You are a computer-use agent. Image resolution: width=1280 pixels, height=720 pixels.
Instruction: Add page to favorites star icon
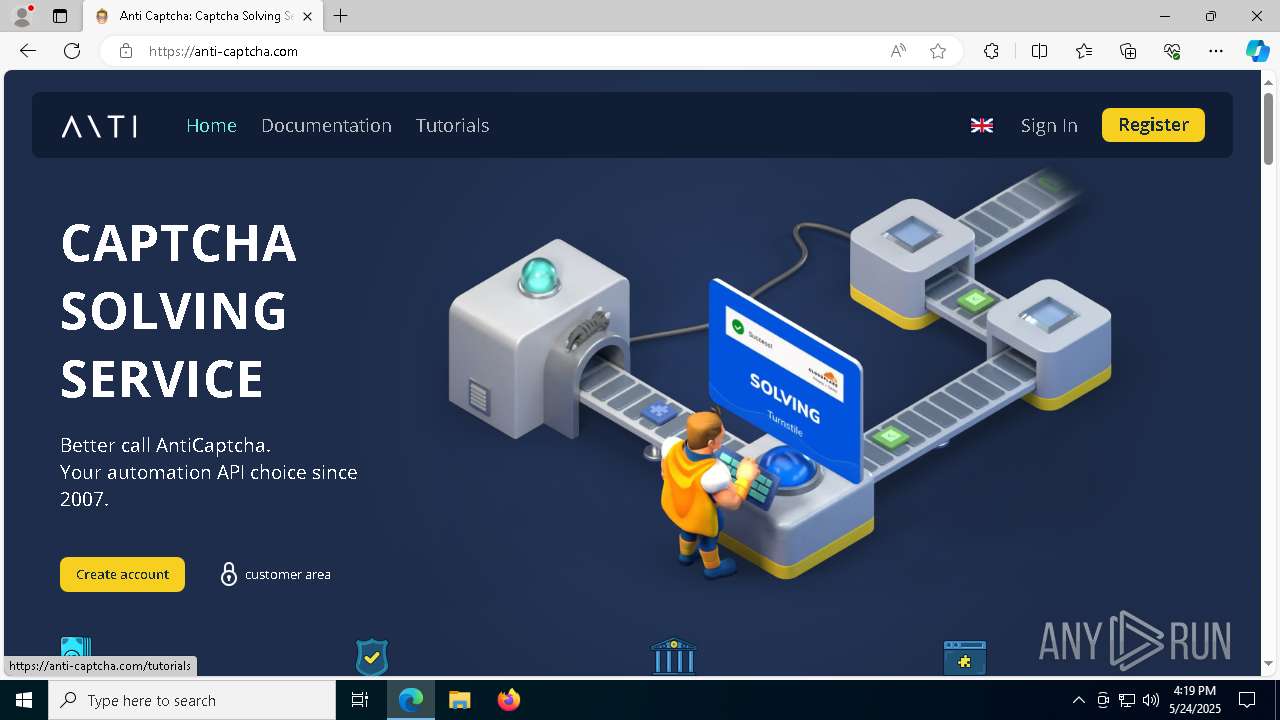938,51
